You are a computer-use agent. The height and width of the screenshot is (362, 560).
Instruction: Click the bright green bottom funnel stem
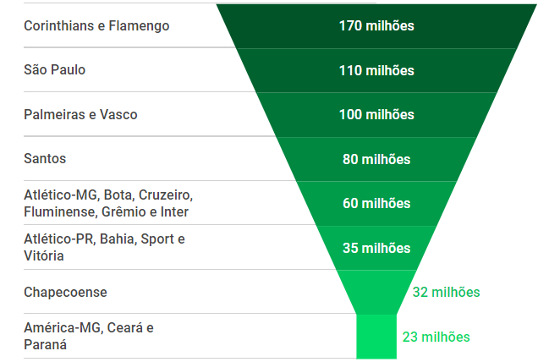click(376, 337)
